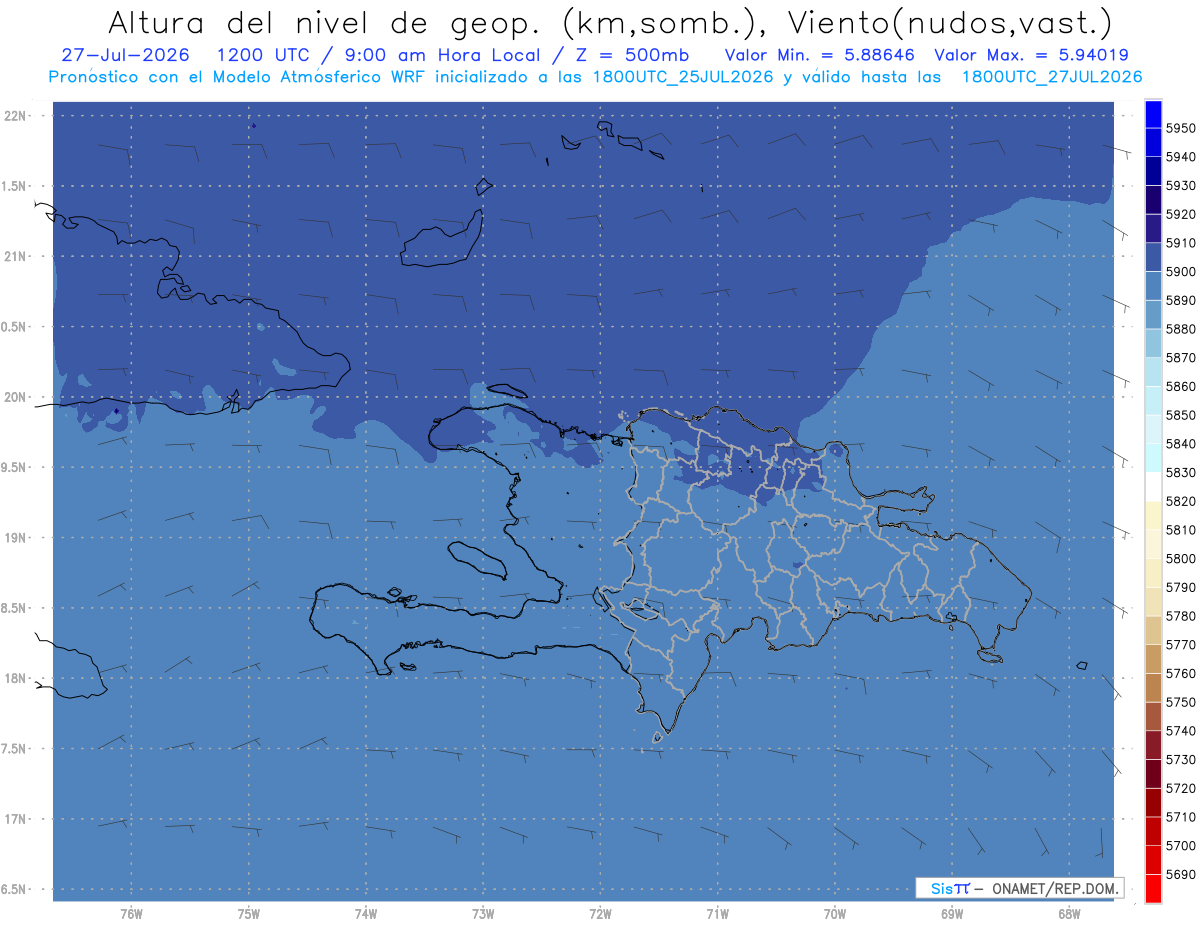
Task: Click the '72W' longitude label
Action: coord(600,913)
